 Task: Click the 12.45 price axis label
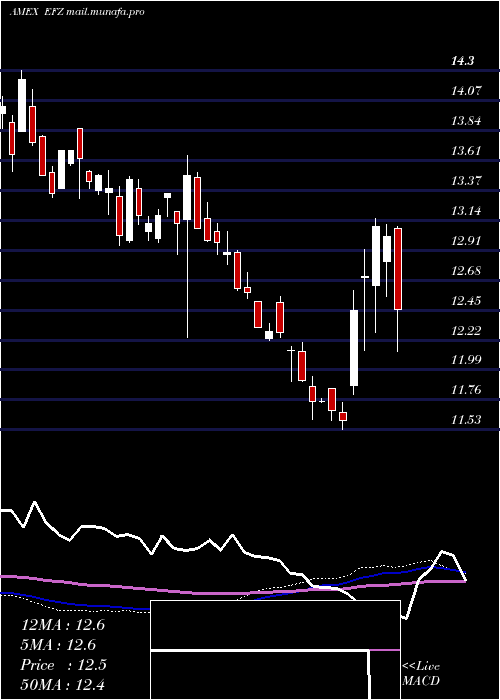[467, 300]
